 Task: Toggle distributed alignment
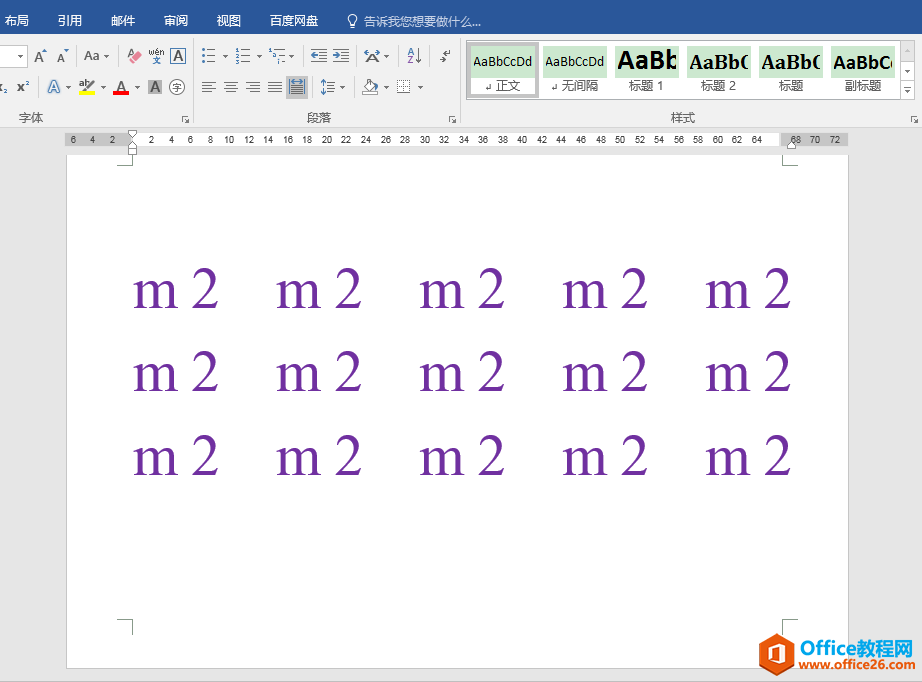point(297,88)
